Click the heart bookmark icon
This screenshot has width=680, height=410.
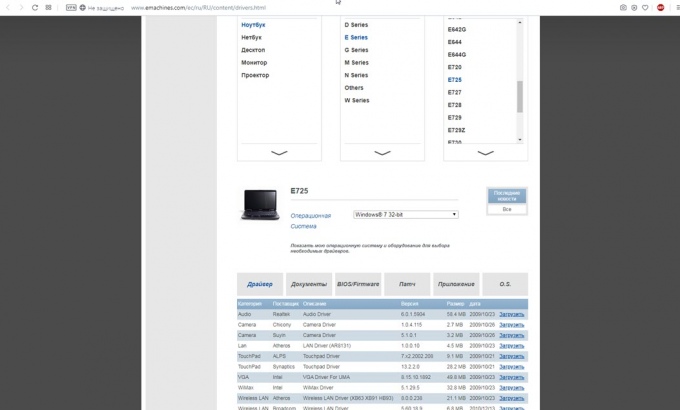tap(645, 7)
